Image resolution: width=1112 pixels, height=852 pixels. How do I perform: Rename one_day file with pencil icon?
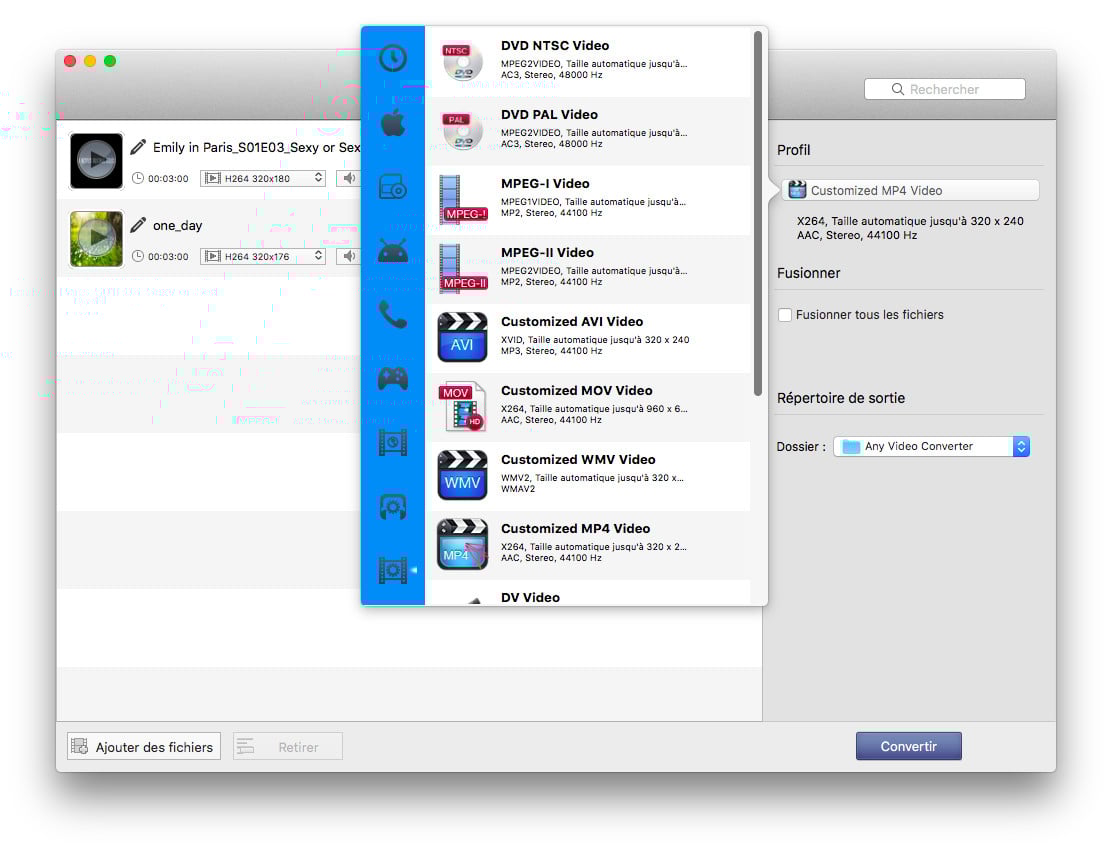138,225
